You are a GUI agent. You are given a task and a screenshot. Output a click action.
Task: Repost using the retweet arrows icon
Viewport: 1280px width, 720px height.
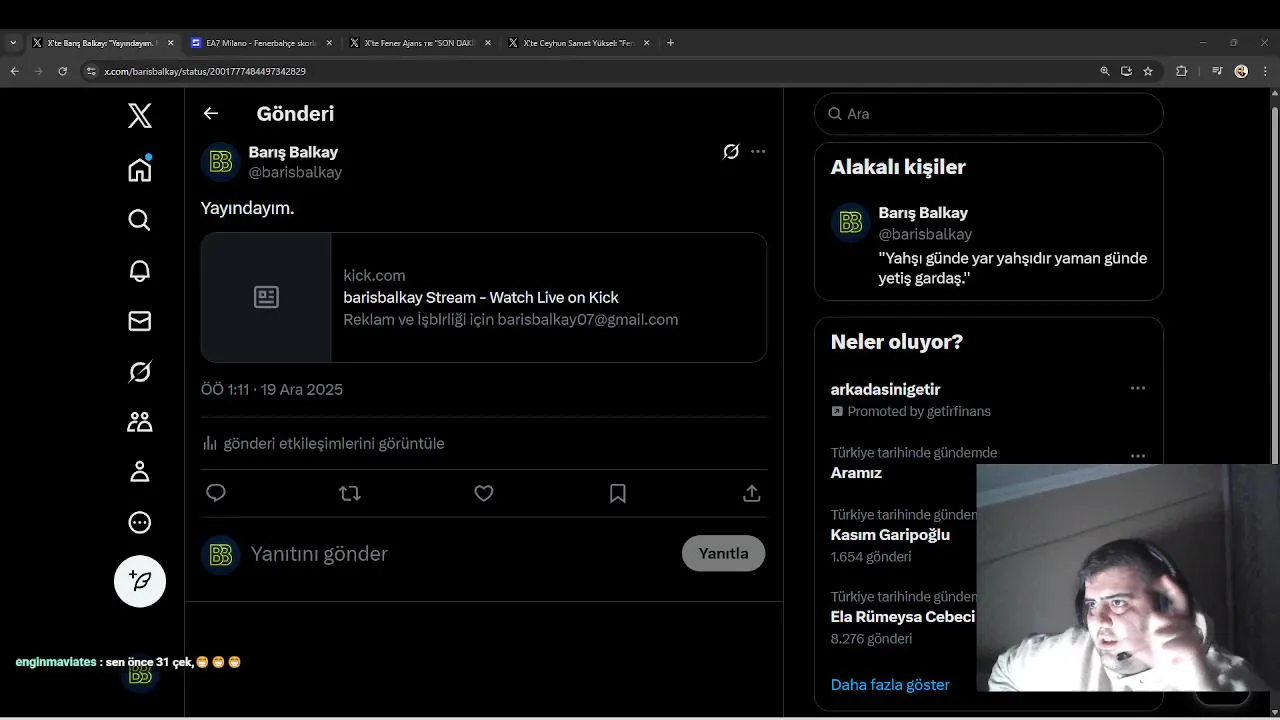tap(350, 493)
